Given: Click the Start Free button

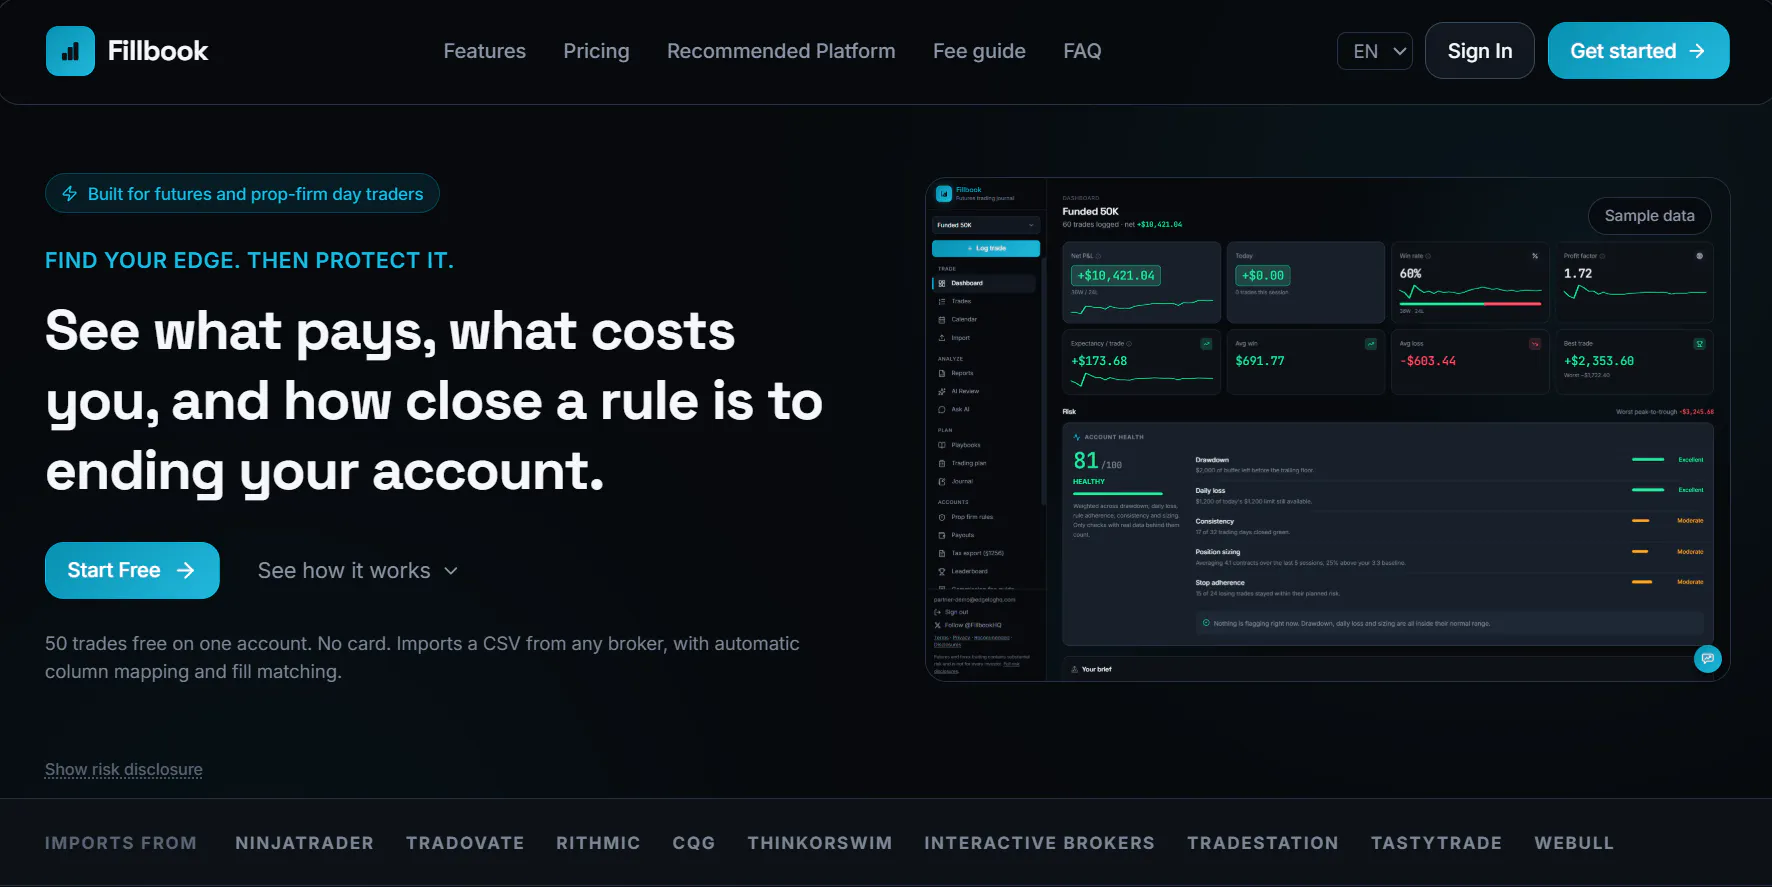Looking at the screenshot, I should coord(132,571).
